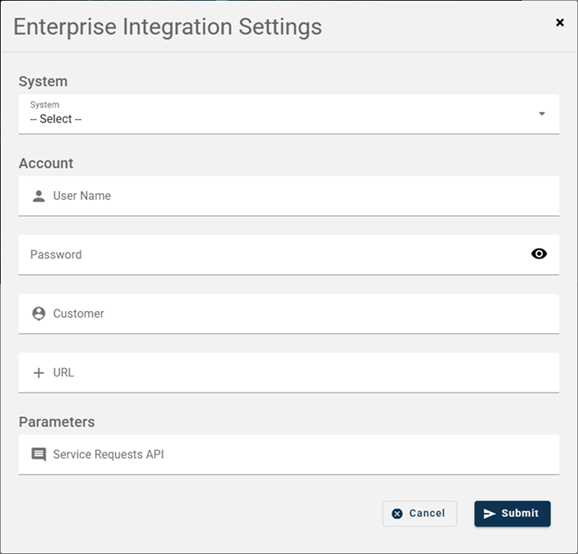578x554 pixels.
Task: Focus the Password input field
Action: (x=289, y=255)
